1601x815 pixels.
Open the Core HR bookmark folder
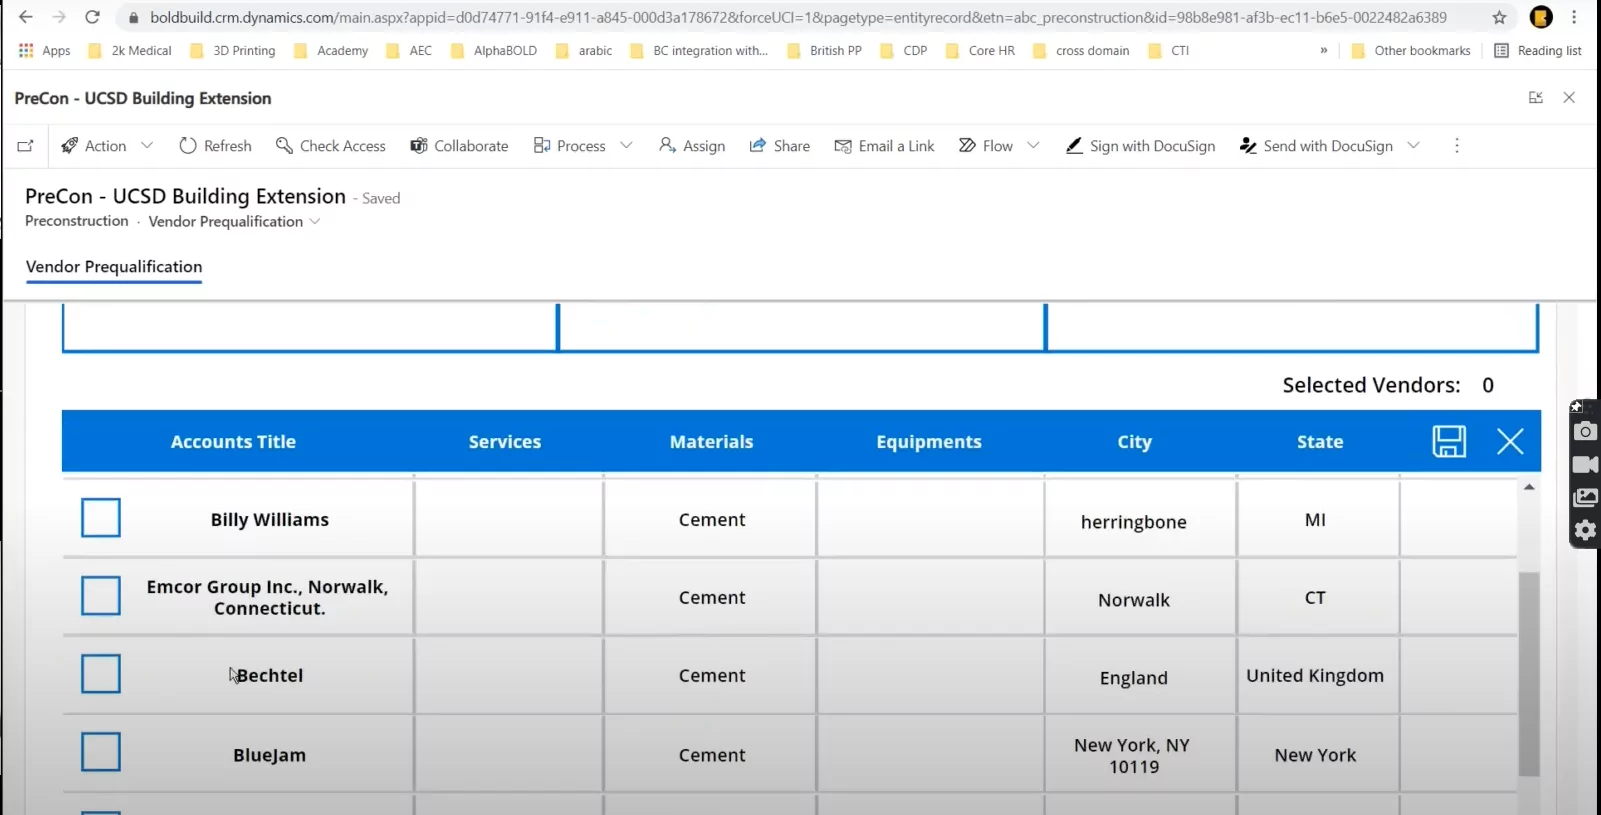(980, 50)
